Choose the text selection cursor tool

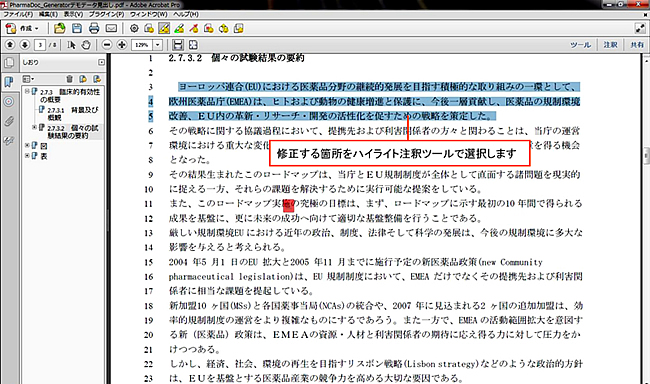coord(71,45)
